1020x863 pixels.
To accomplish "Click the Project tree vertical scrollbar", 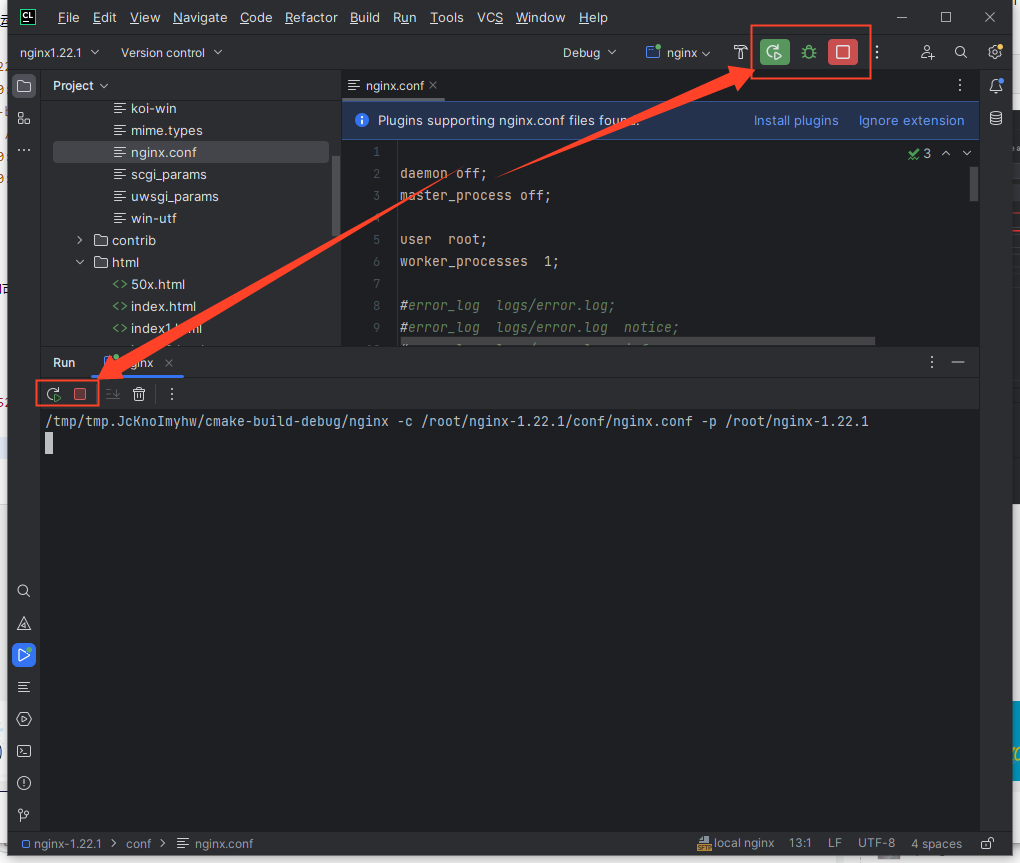I will tap(336, 195).
